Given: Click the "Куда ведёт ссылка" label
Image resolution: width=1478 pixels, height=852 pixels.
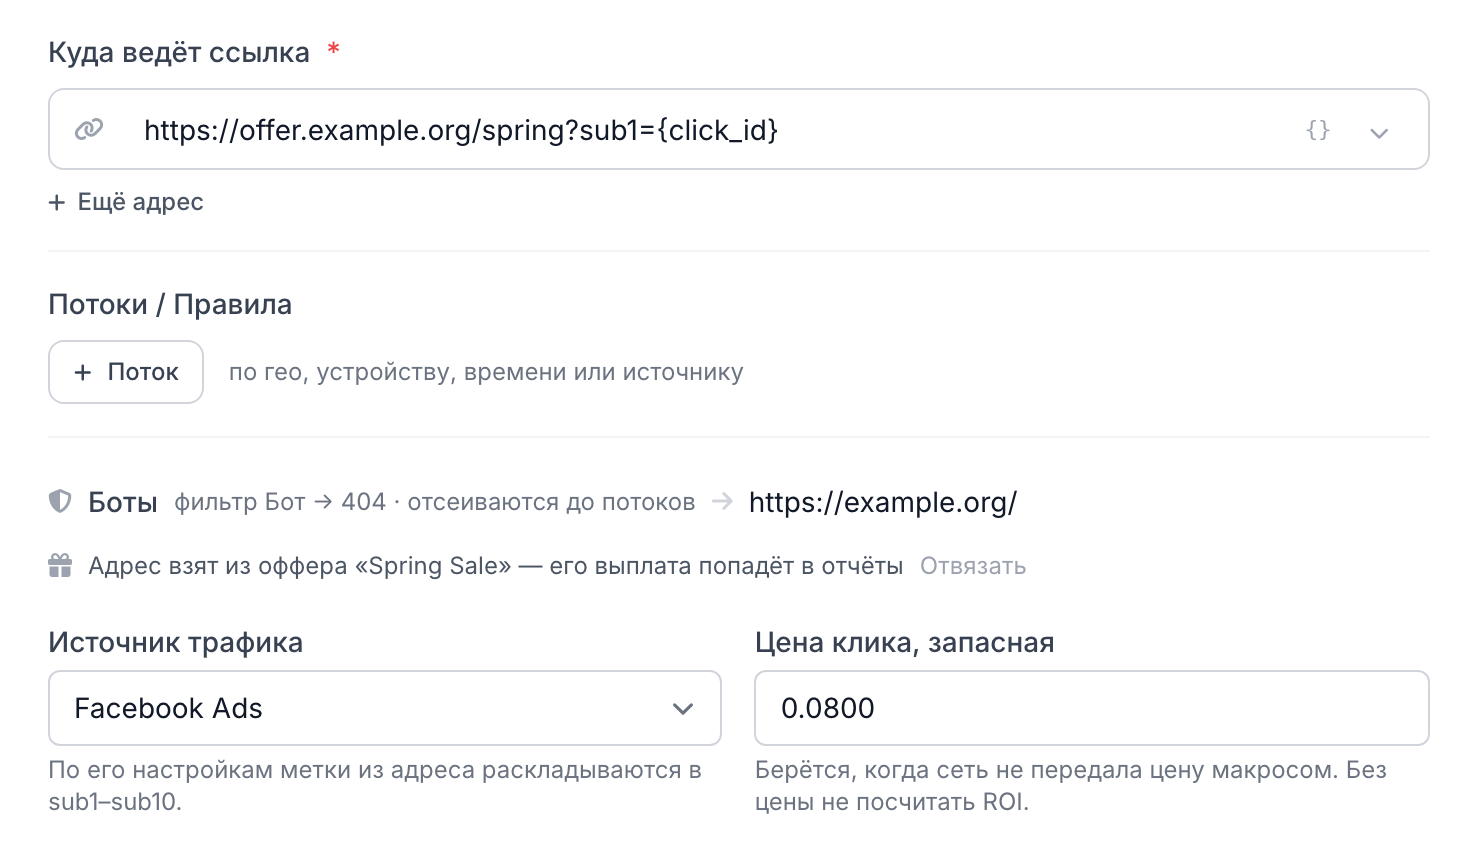Looking at the screenshot, I should [x=179, y=52].
